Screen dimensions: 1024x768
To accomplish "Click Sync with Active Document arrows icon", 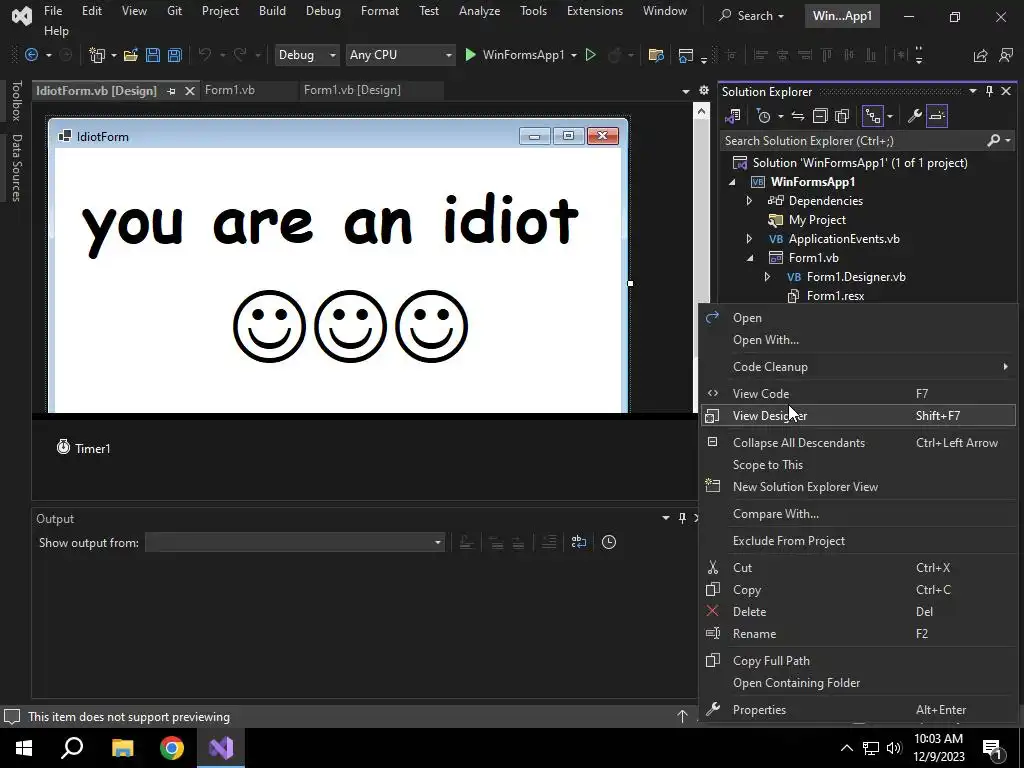I will click(798, 116).
